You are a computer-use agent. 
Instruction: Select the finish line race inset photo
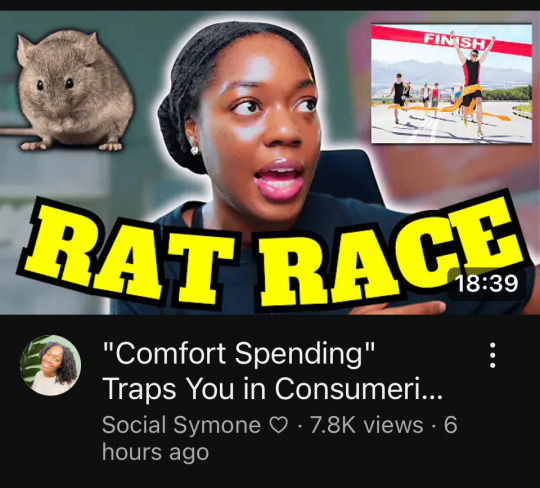pyautogui.click(x=451, y=83)
